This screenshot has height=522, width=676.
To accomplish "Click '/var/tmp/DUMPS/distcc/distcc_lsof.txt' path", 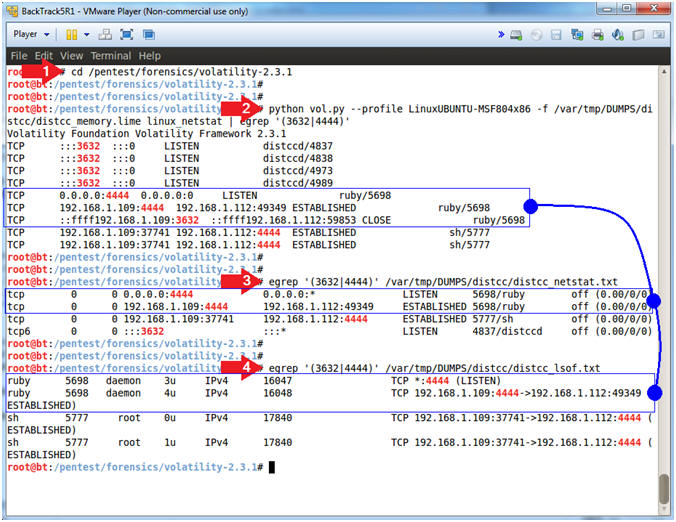I will [x=493, y=369].
